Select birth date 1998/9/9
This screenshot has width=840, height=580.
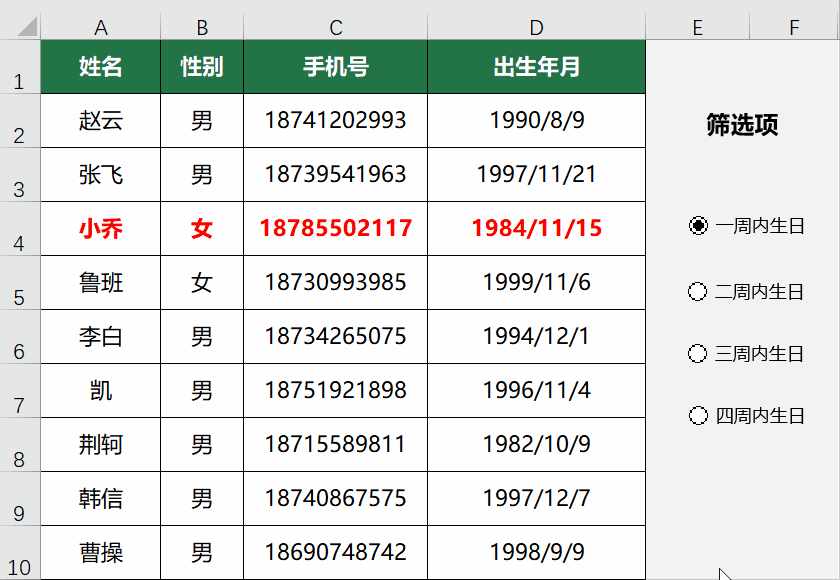click(x=536, y=553)
